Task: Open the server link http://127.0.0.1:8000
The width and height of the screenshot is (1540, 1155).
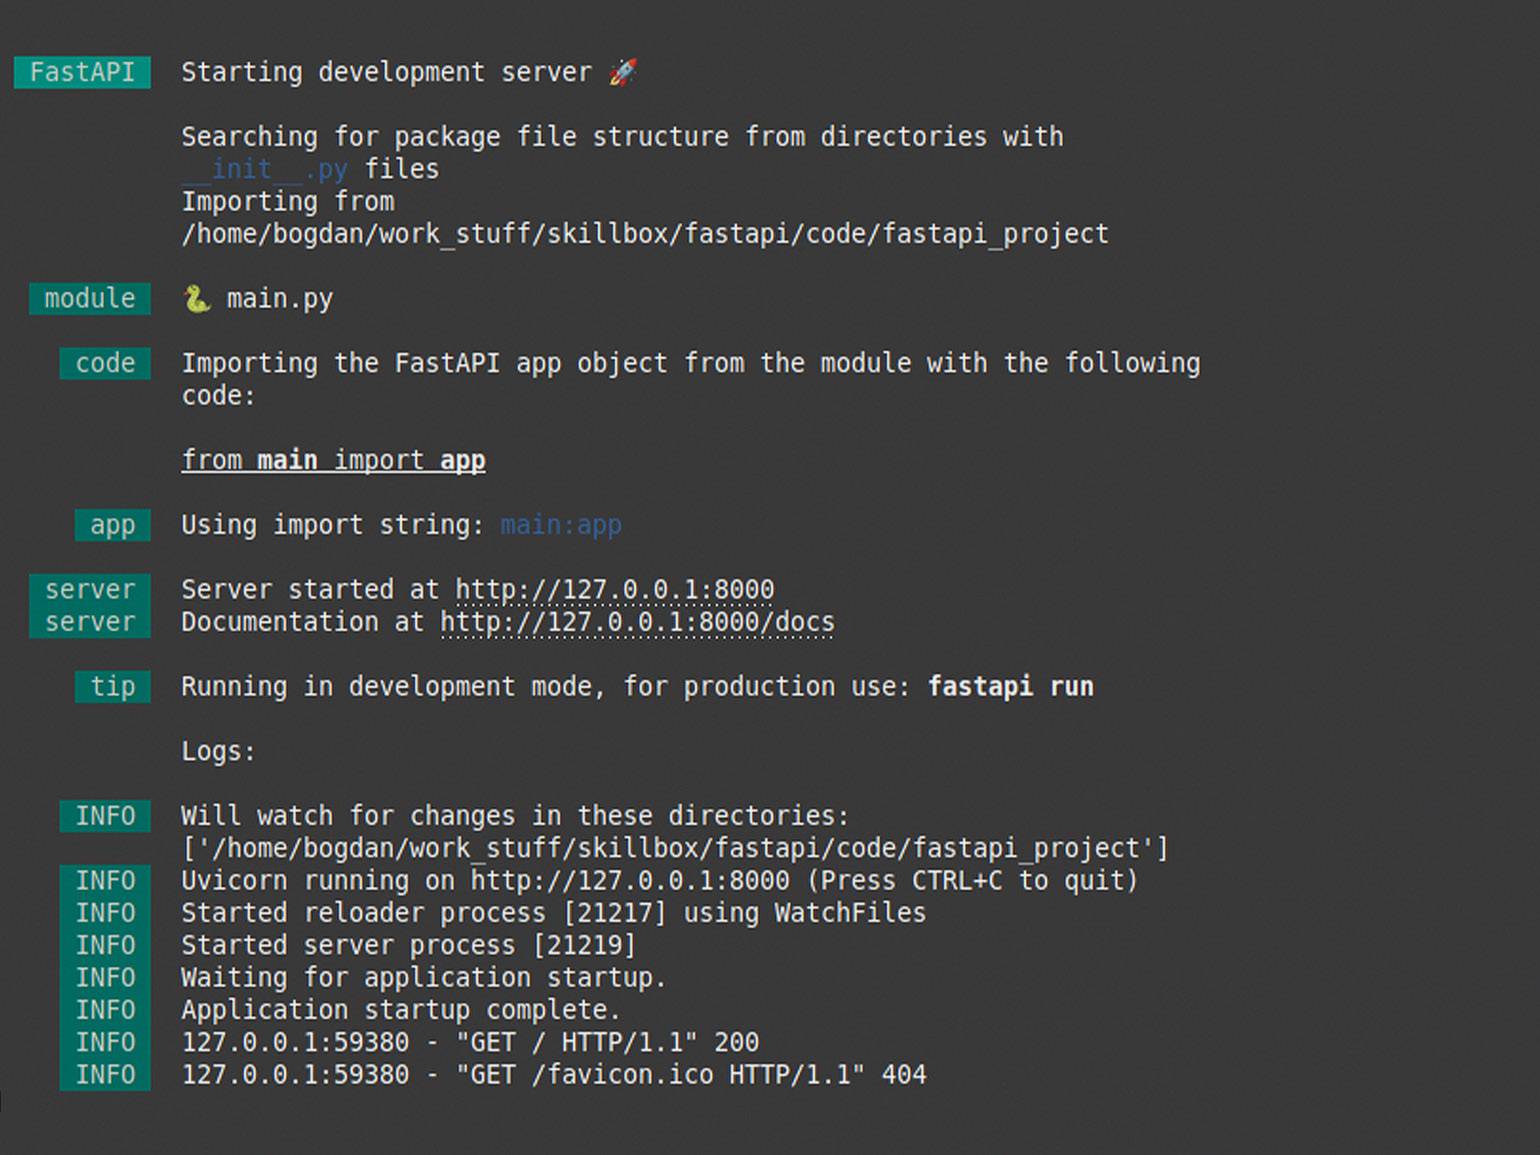Action: click(614, 590)
